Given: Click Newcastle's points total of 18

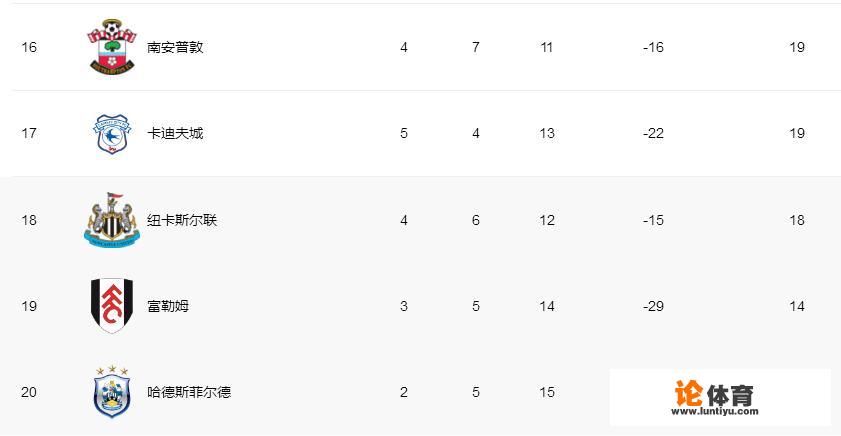Looking at the screenshot, I should tap(796, 220).
